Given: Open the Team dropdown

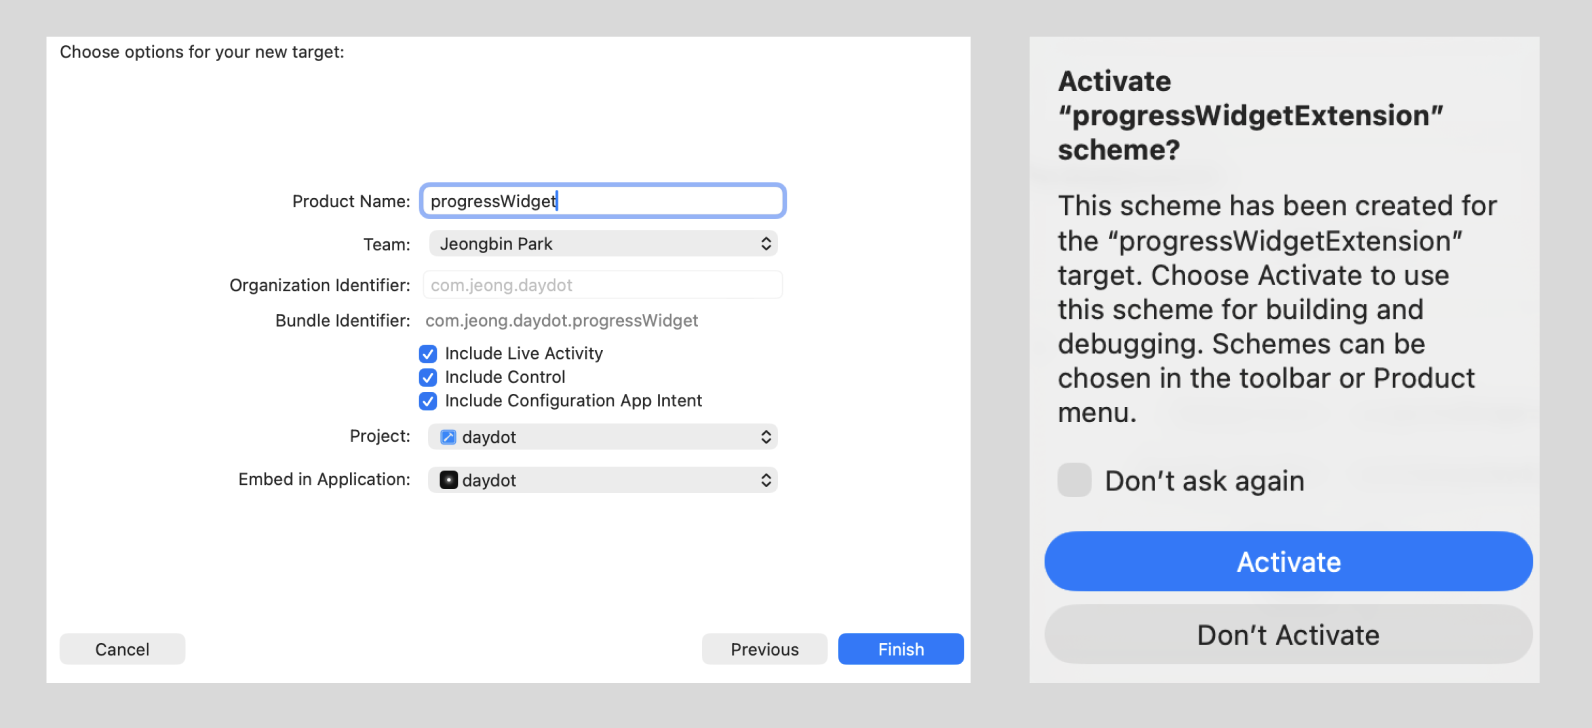Looking at the screenshot, I should click(600, 243).
